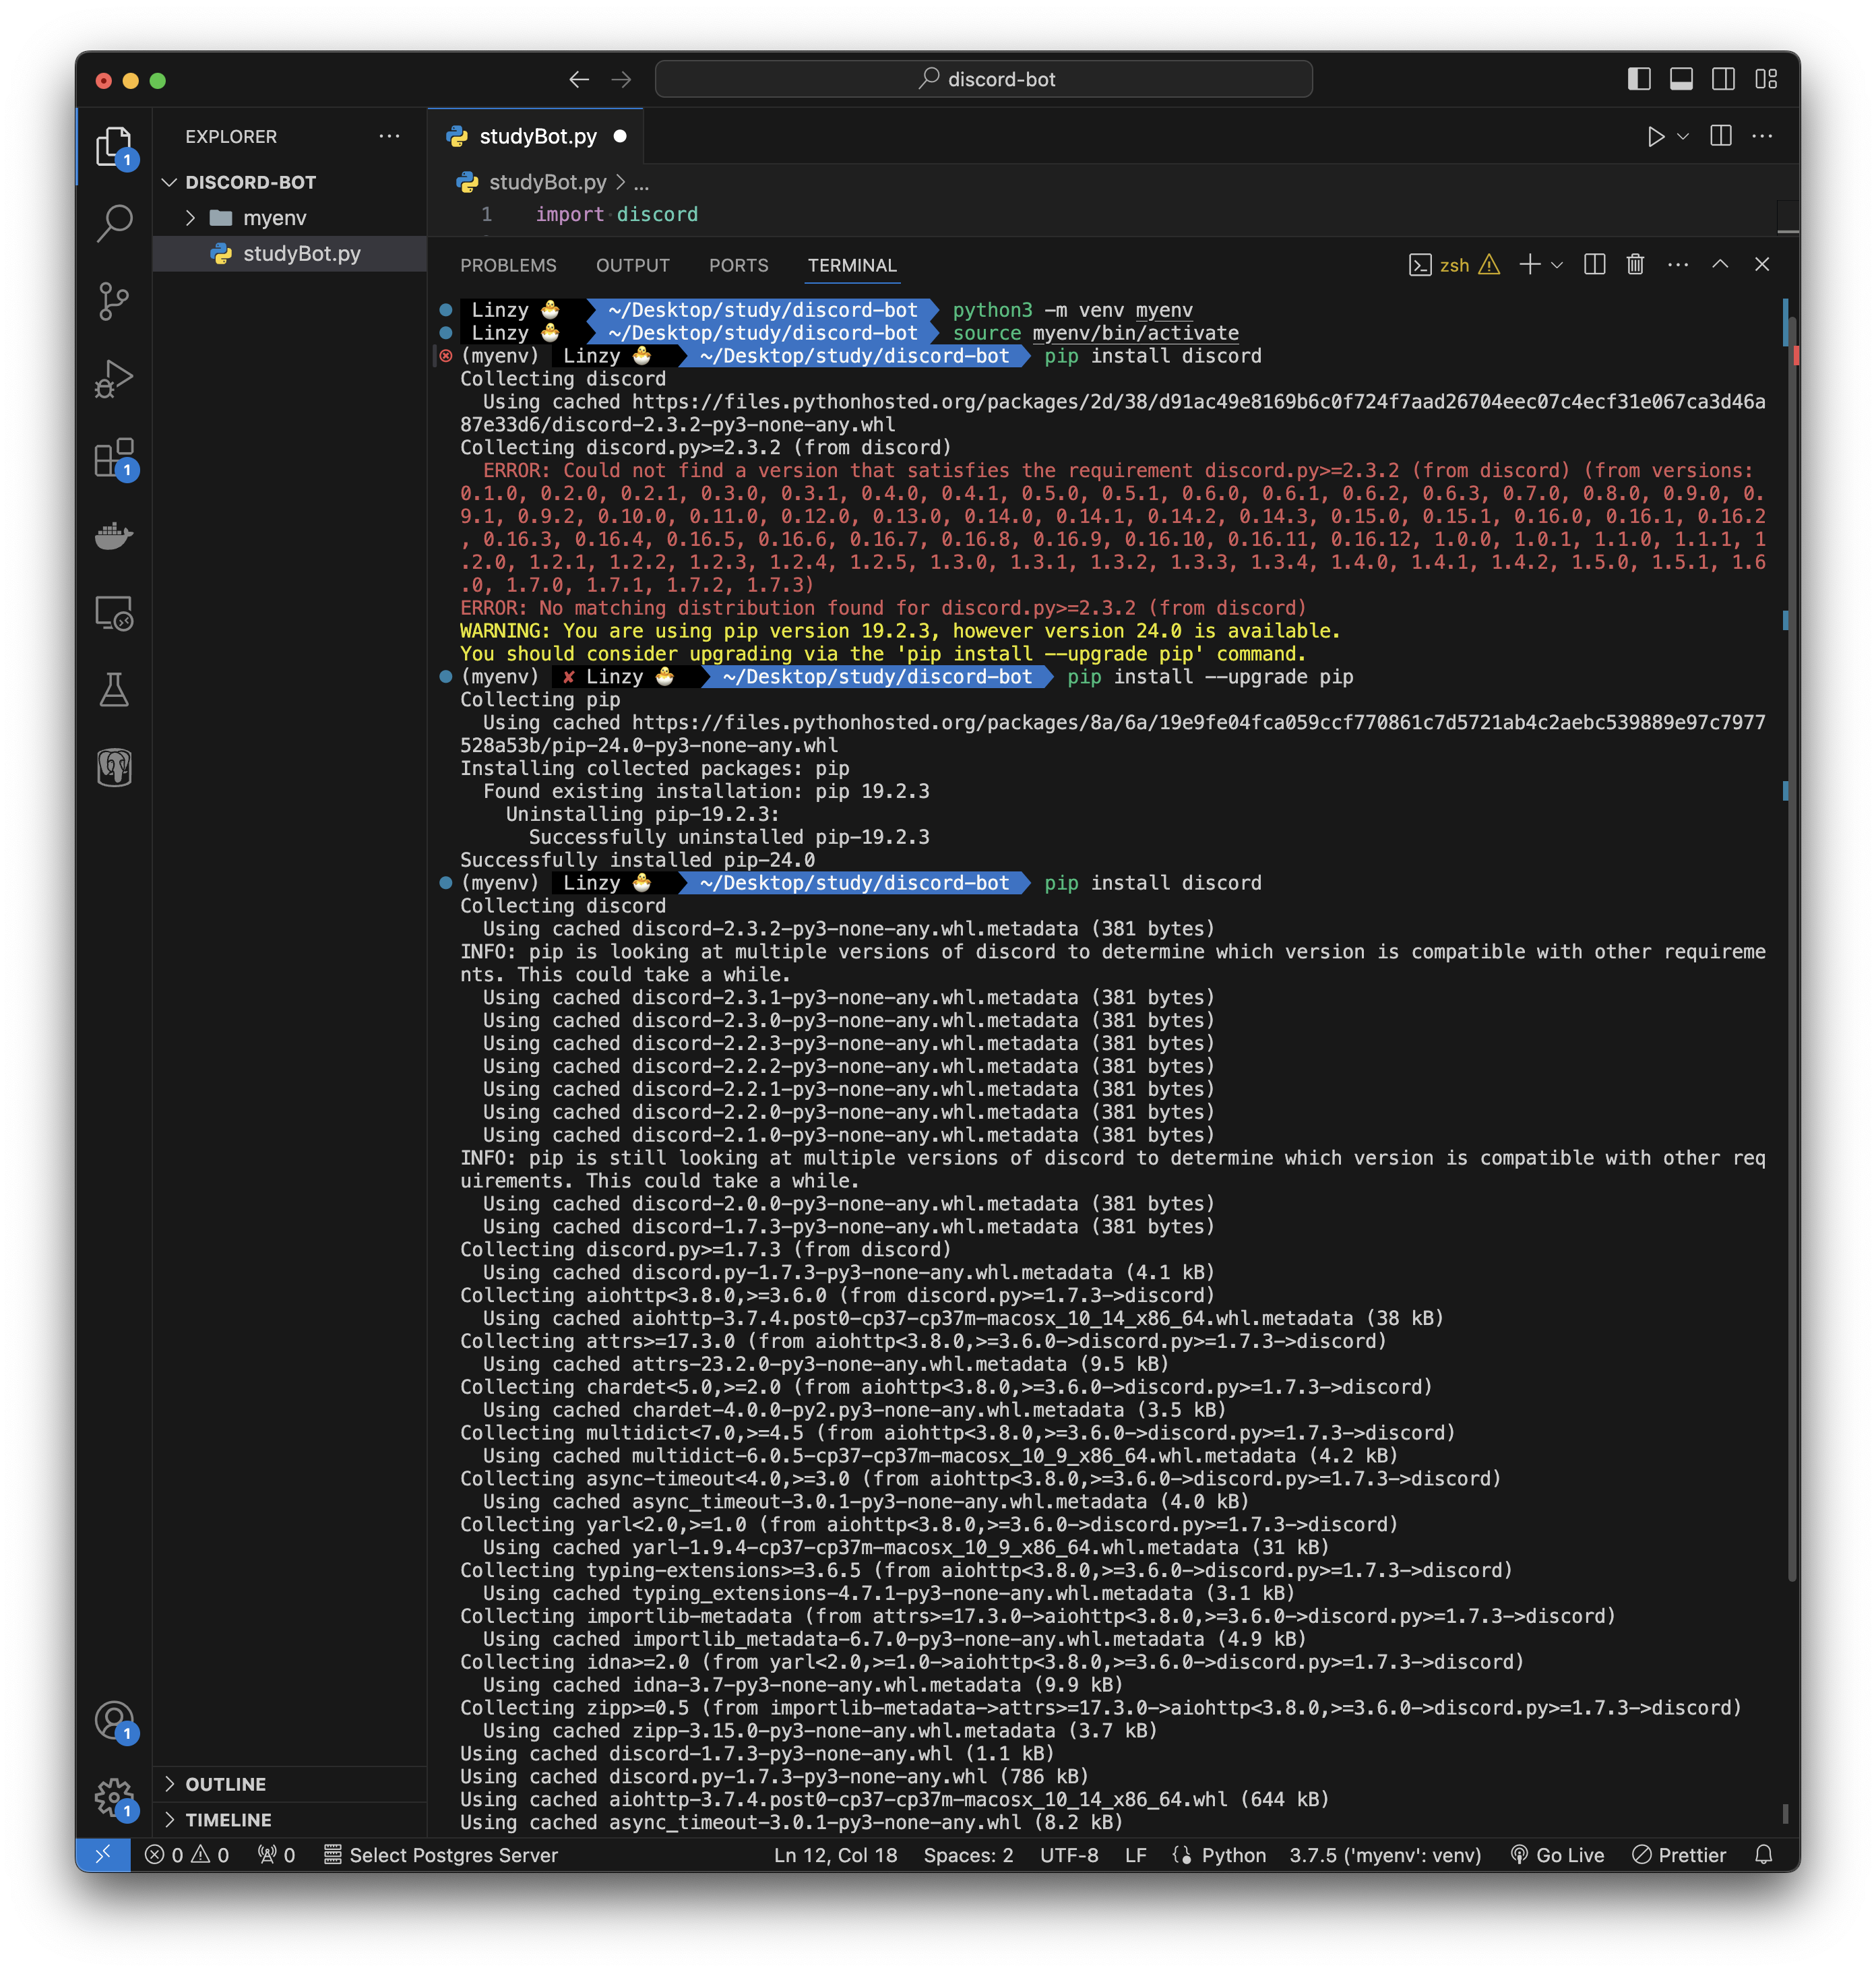Switch to the PROBLEMS tab
1876x1972 pixels.
[x=508, y=265]
